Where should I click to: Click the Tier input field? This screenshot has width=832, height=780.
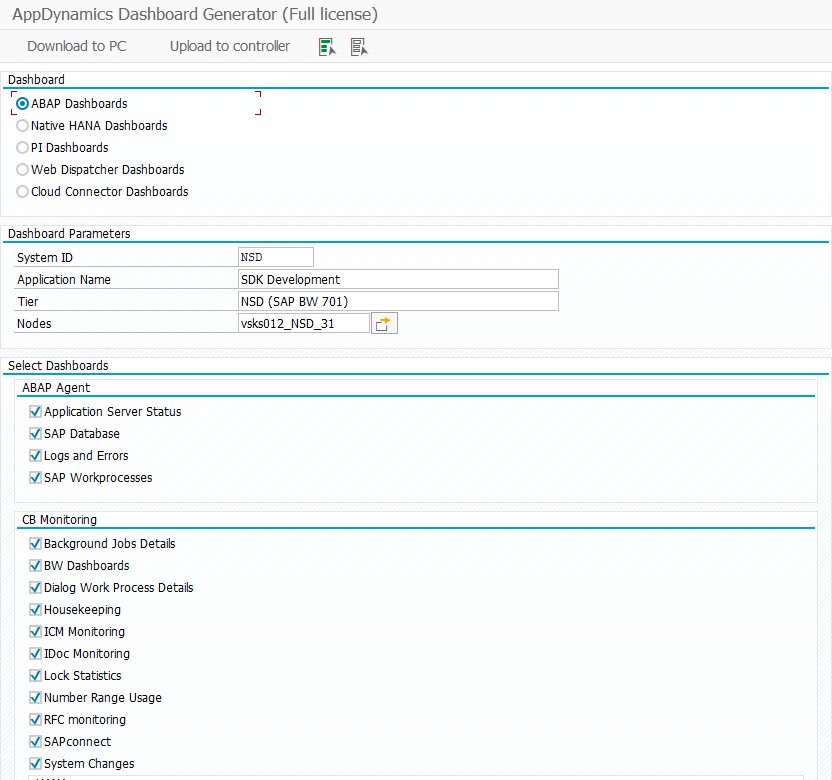coord(398,301)
